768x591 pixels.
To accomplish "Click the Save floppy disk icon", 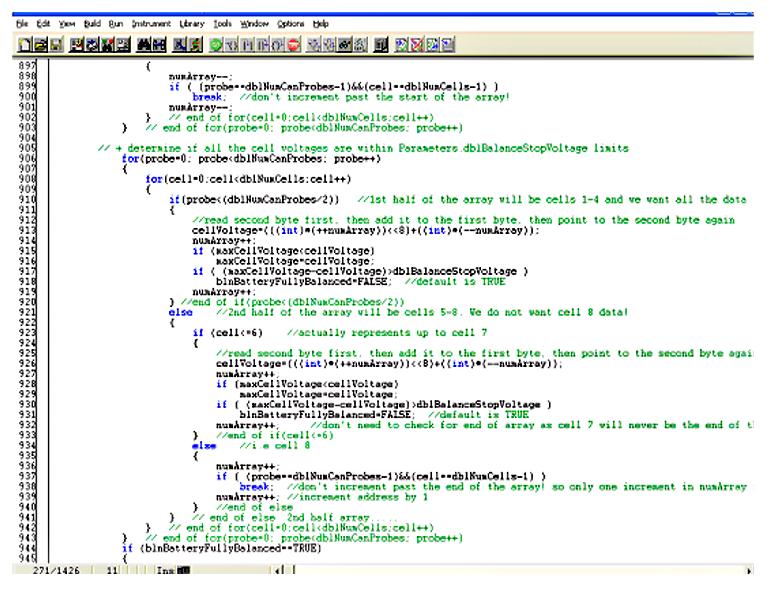I will click(56, 45).
